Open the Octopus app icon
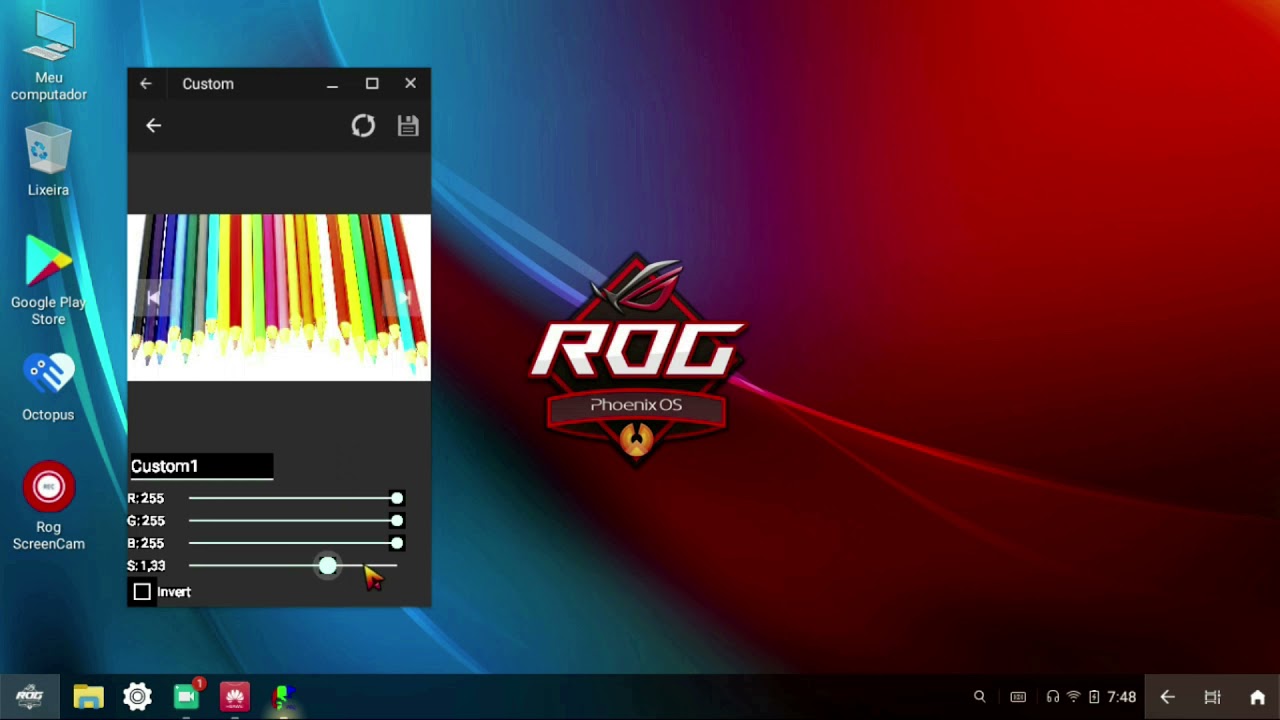 [48, 388]
